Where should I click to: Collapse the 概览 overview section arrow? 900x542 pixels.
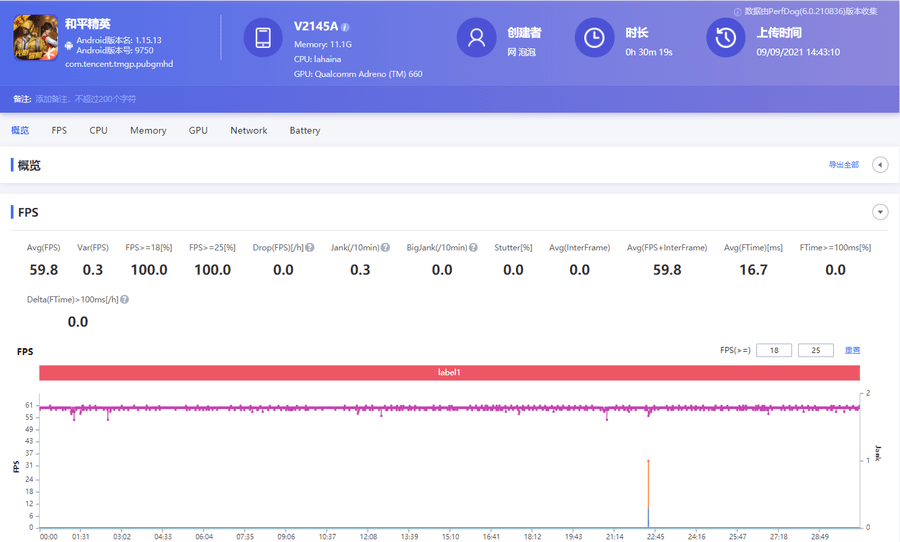(880, 165)
